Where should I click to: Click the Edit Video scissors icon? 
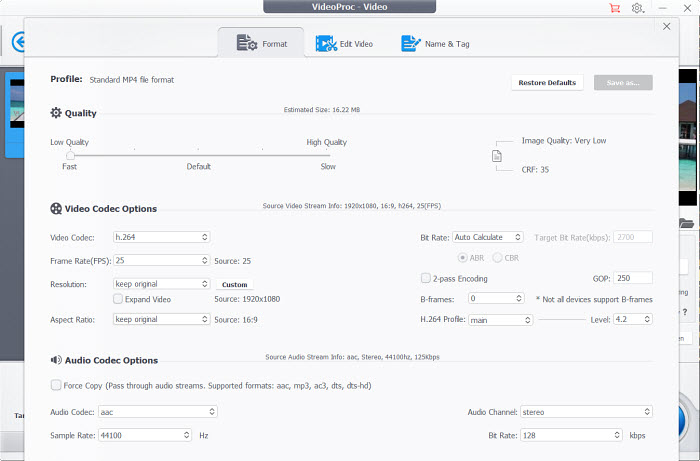[x=326, y=44]
